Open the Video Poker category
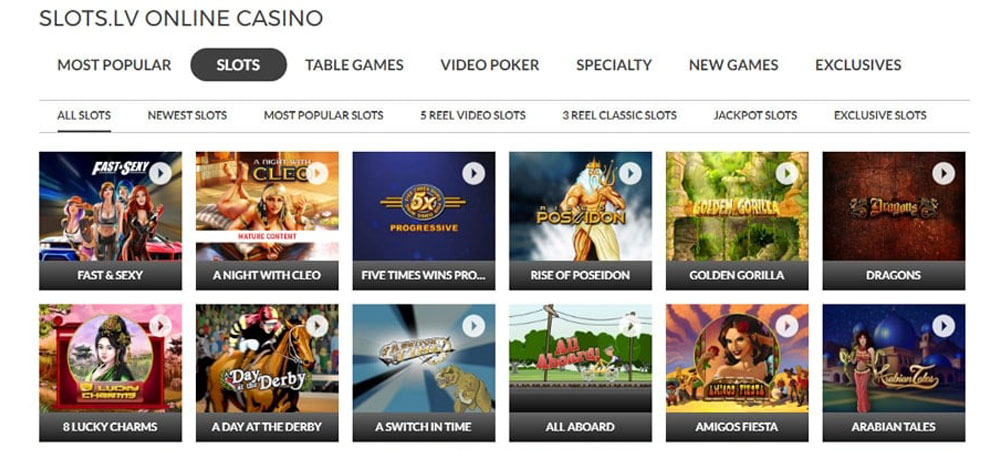Screen dimensions: 1000x450 (x=490, y=65)
